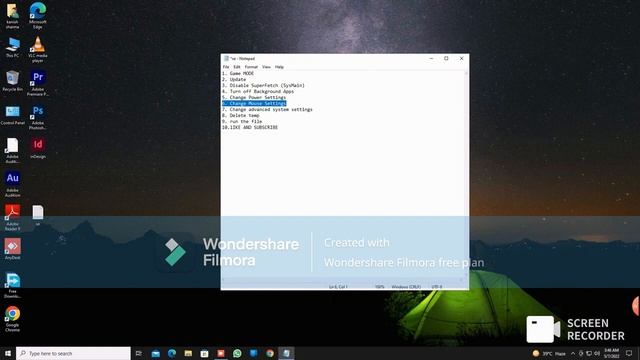Open Task View on the taskbar
This screenshot has height=360, width=640.
139,353
